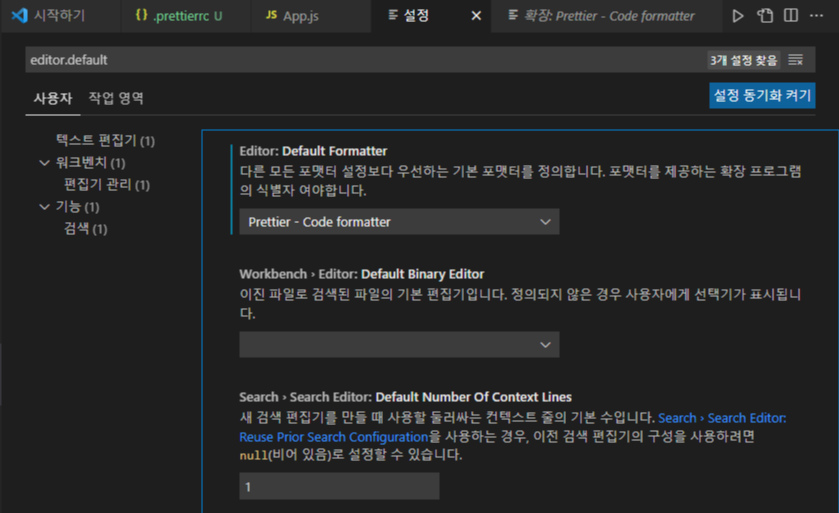This screenshot has height=513, width=839.
Task: Select the 기능 (1) tree item
Action: pos(78,207)
